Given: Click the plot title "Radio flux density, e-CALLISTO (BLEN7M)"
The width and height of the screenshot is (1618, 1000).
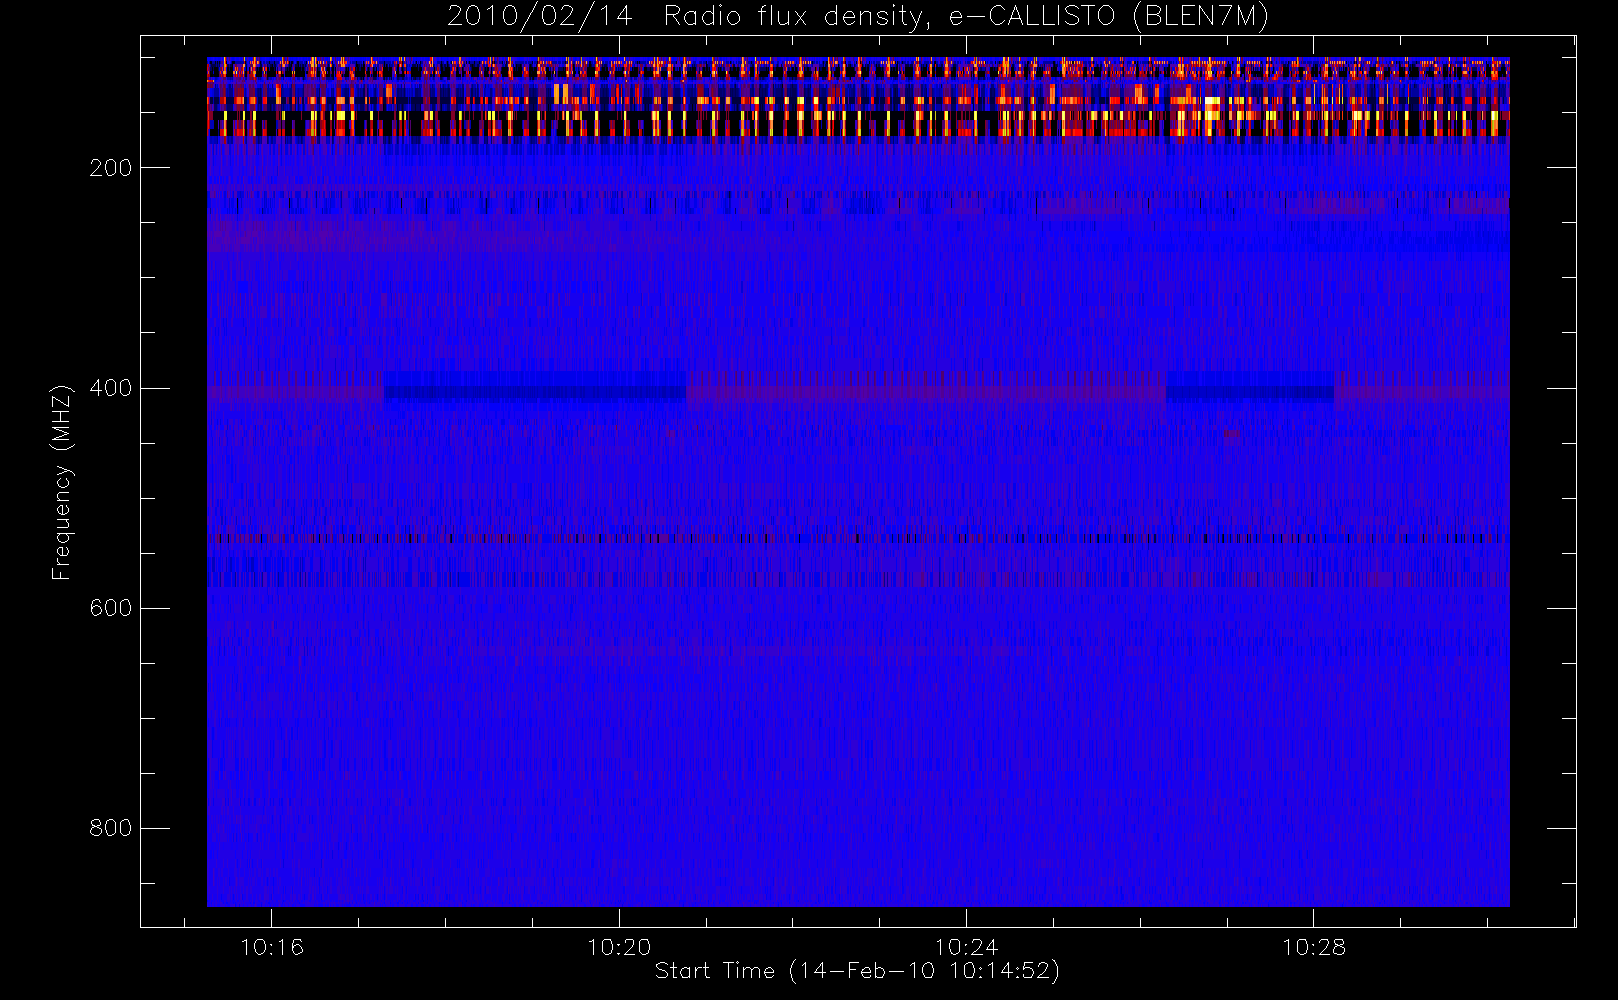Looking at the screenshot, I should pyautogui.click(x=966, y=17).
